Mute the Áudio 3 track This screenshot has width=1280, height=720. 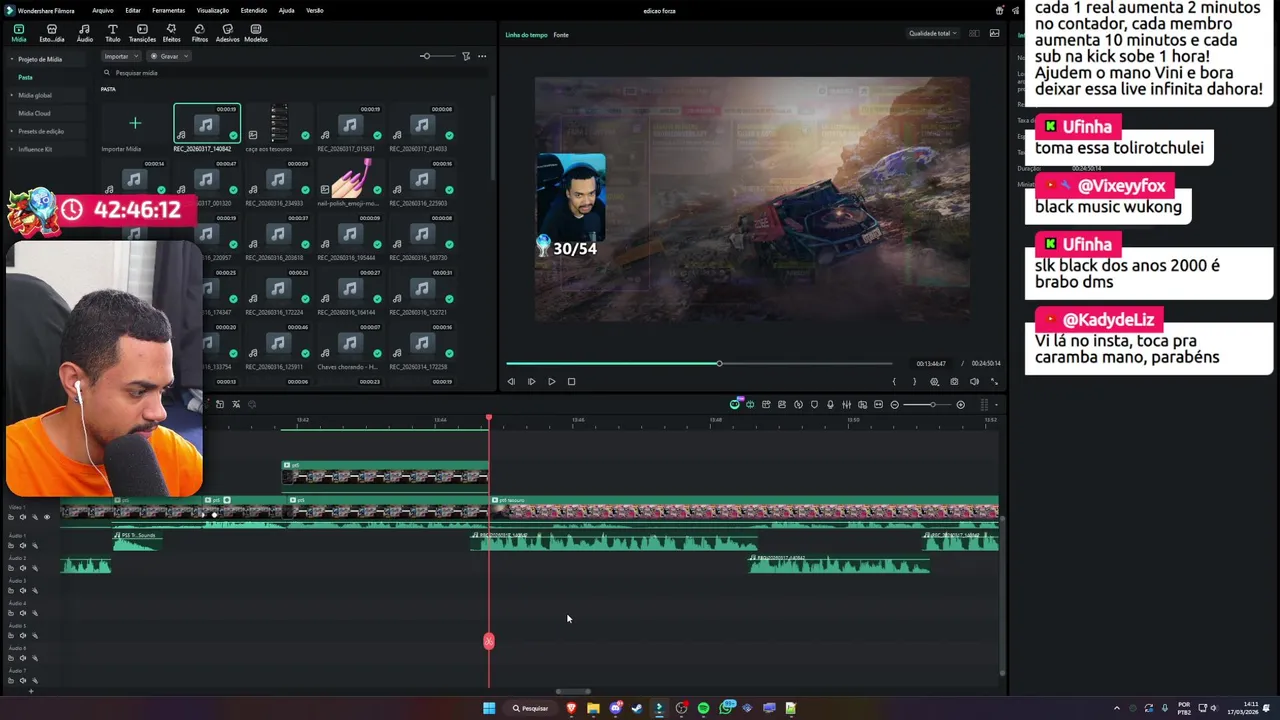pyautogui.click(x=22, y=591)
